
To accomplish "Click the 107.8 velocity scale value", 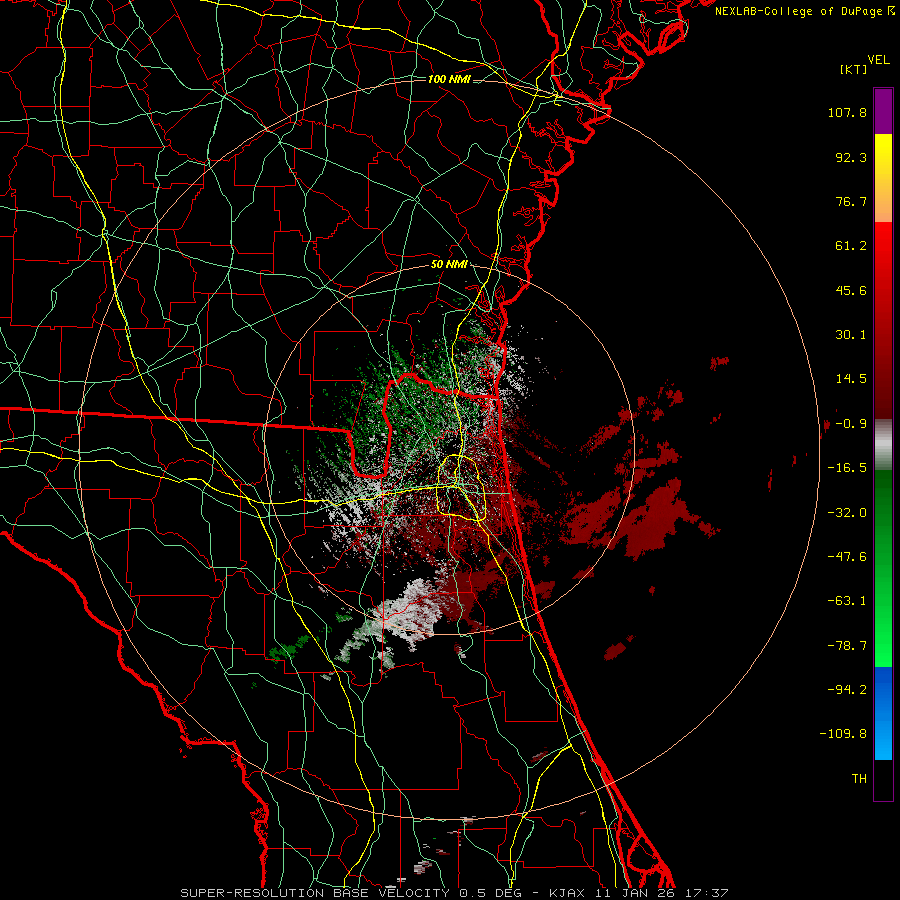I will pos(847,112).
